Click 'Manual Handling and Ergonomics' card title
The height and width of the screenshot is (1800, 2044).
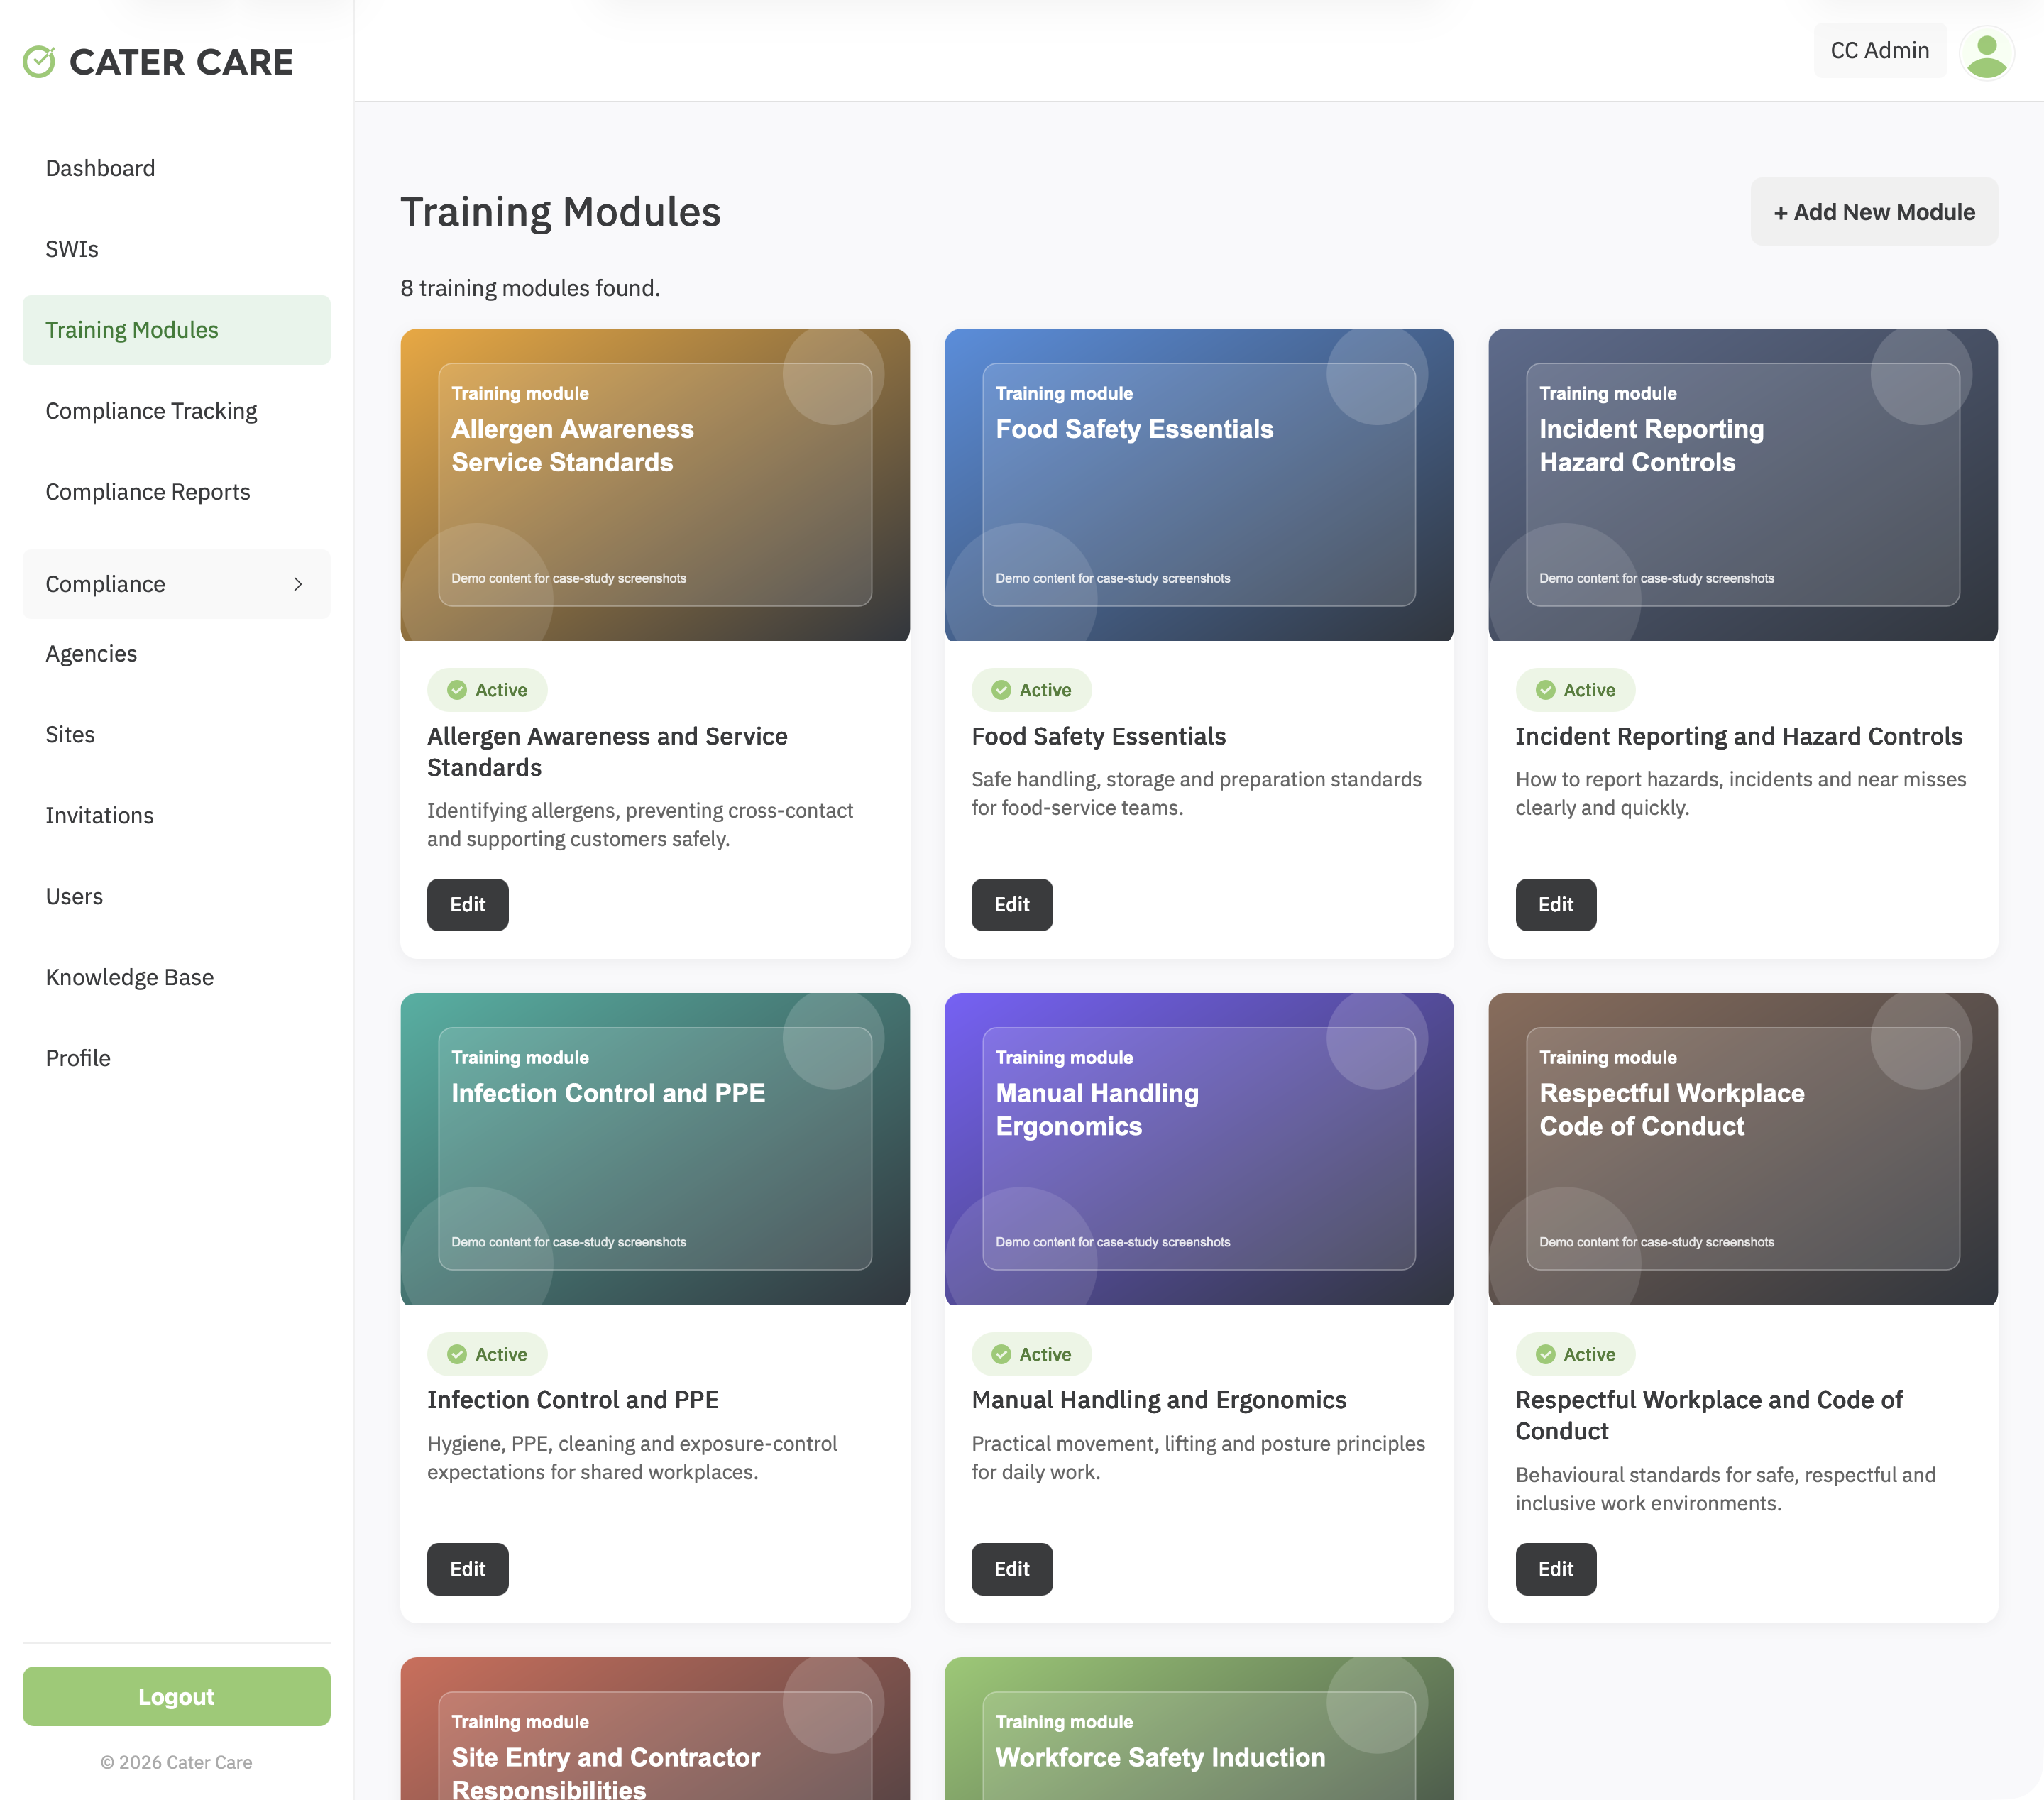coord(1159,1400)
